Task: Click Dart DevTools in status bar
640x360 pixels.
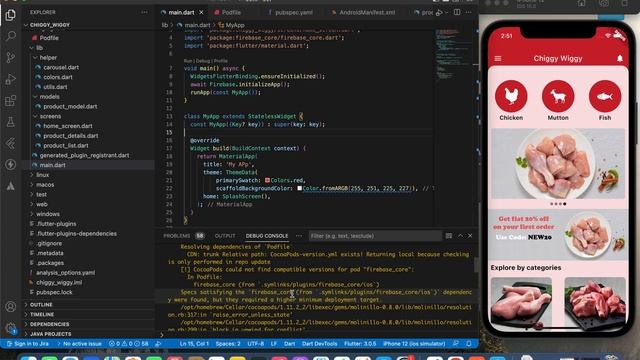Action: pos(320,344)
